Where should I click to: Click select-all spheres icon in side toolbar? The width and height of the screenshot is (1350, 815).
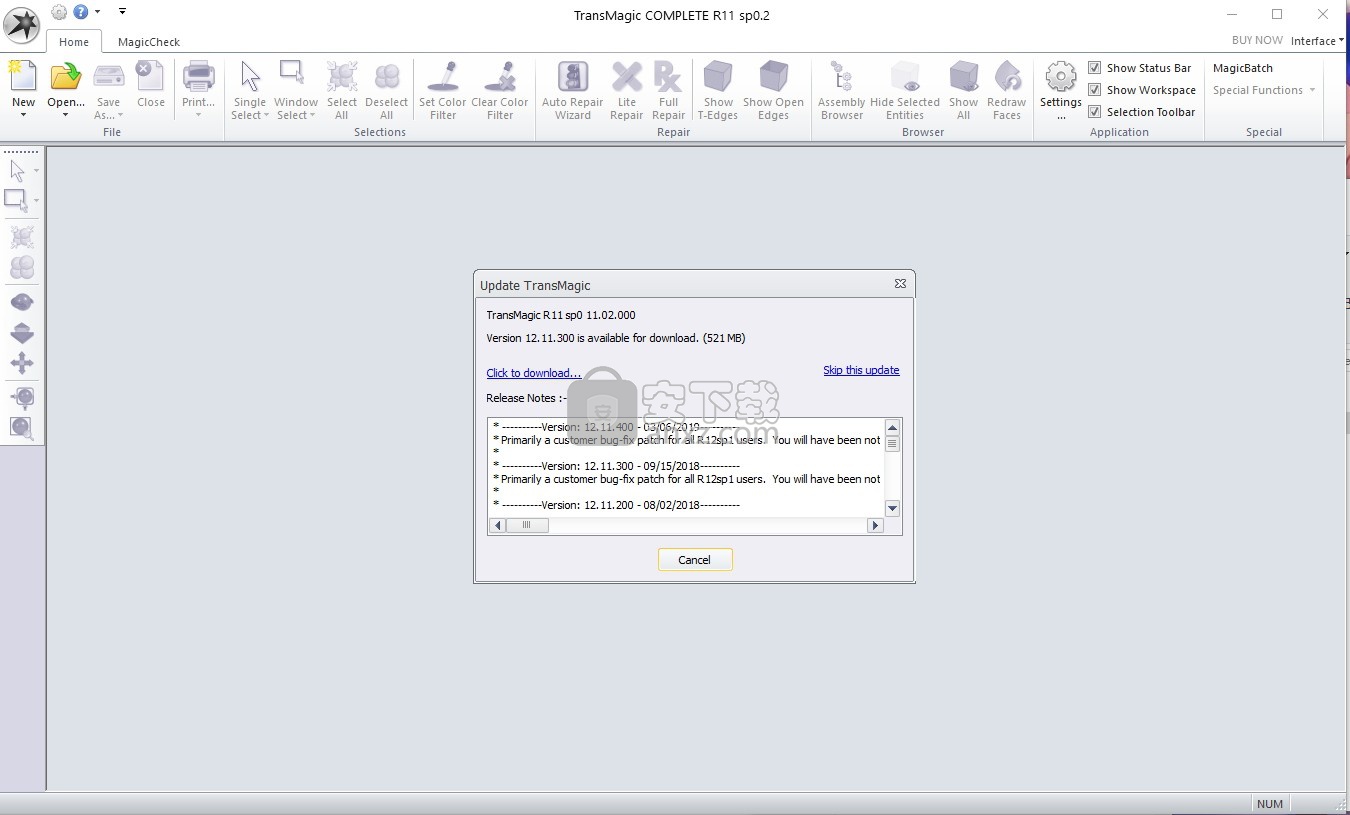22,237
